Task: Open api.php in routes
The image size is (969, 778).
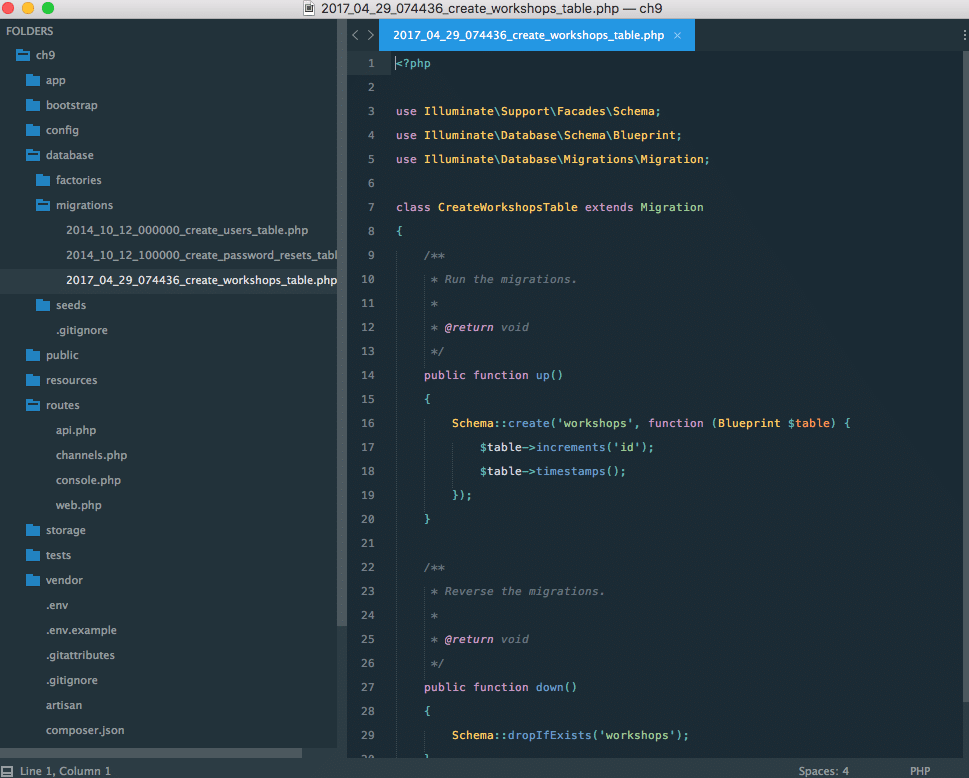Action: click(76, 430)
